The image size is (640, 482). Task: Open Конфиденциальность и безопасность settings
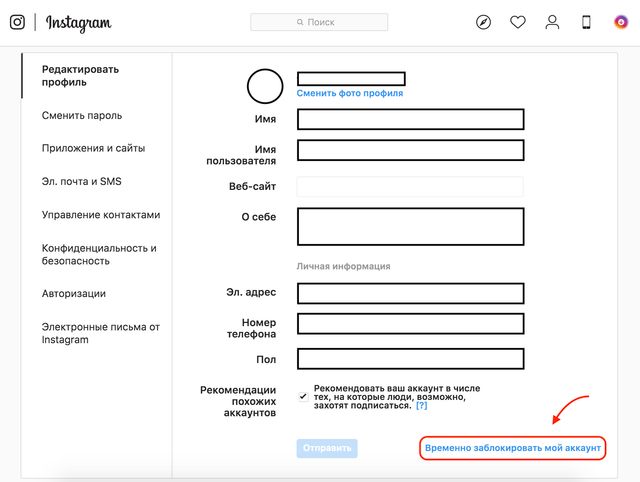click(x=99, y=254)
